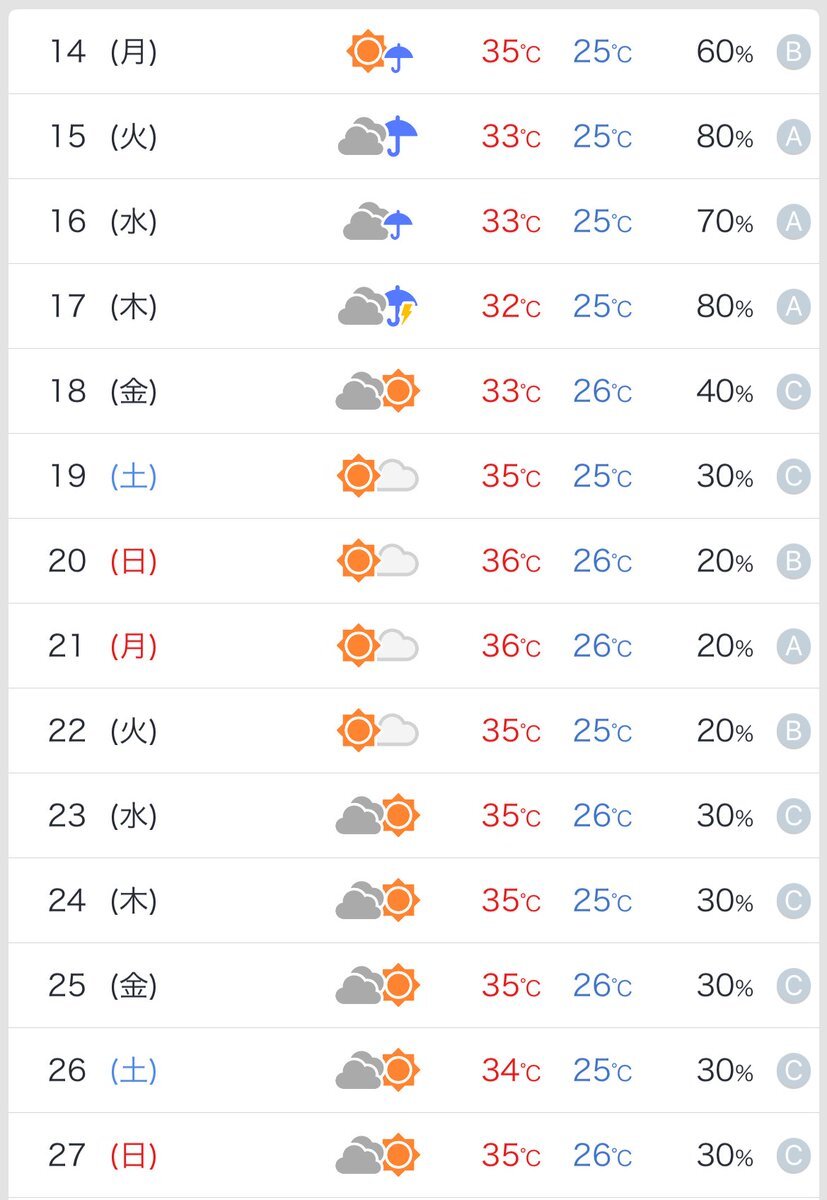This screenshot has height=1200, width=827.
Task: Open the row for 25 (金)
Action: pyautogui.click(x=413, y=986)
